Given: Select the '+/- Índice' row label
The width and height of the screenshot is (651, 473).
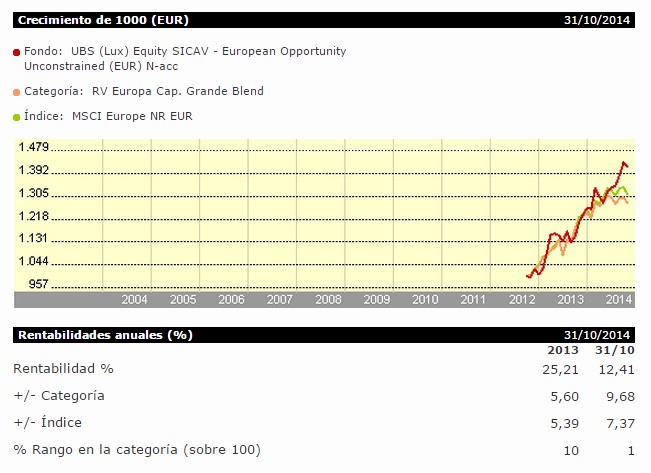Looking at the screenshot, I should 48,423.
